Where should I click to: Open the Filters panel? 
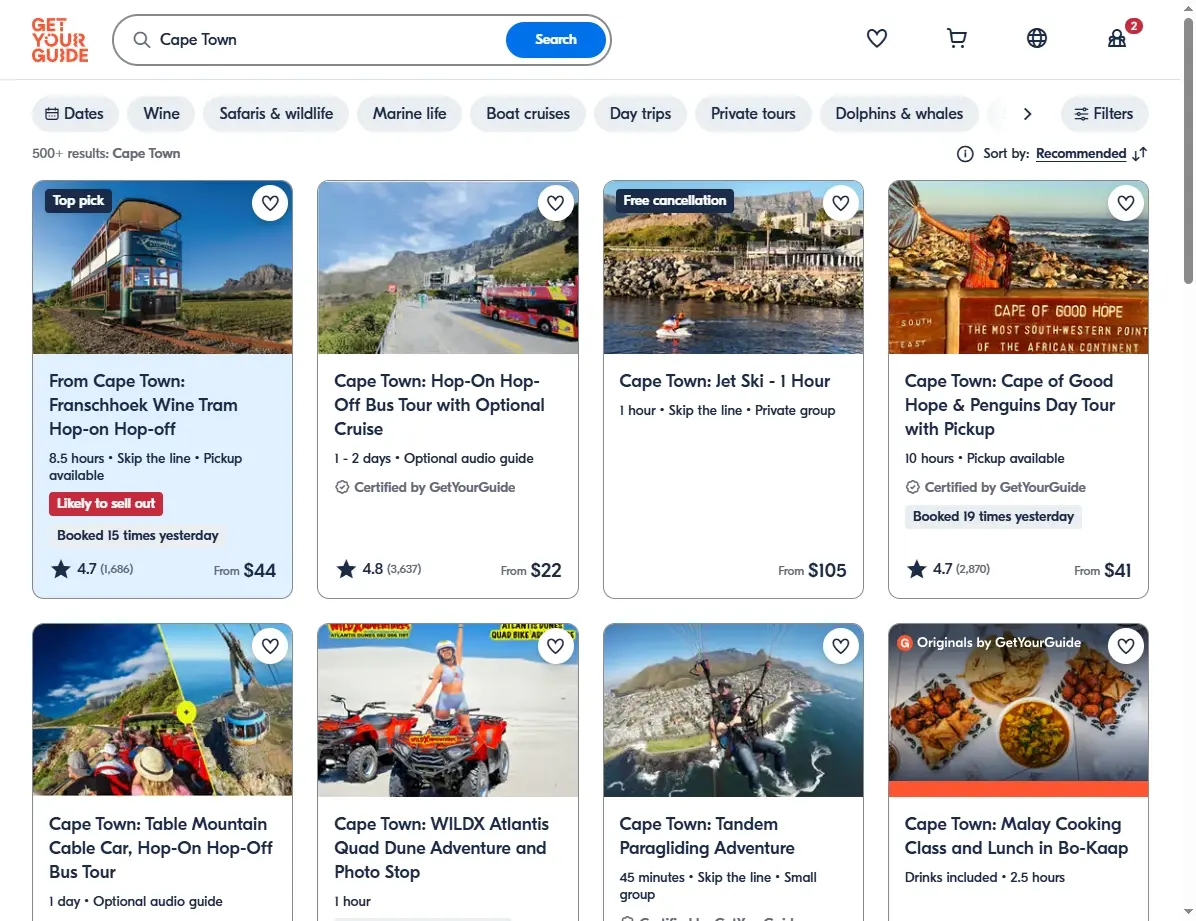point(1104,114)
